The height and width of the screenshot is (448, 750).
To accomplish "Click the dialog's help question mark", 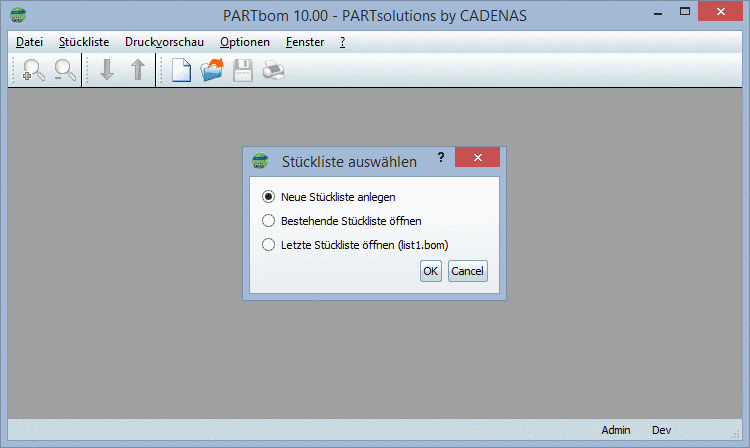I will coord(441,158).
